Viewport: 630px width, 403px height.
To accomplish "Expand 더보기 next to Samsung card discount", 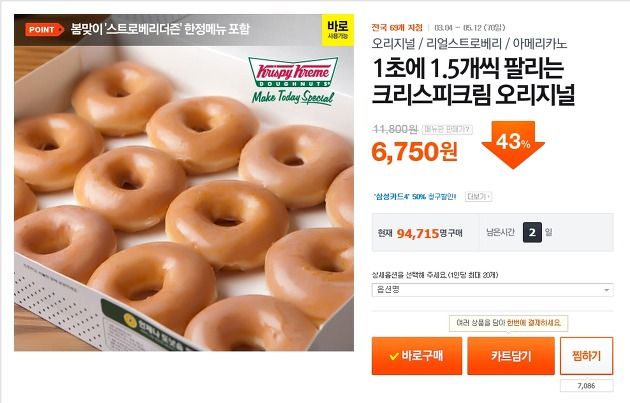I will pos(479,196).
